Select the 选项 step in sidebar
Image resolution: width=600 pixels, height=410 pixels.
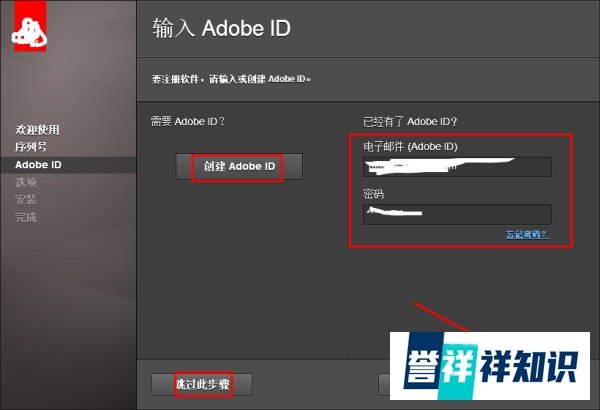click(x=26, y=182)
